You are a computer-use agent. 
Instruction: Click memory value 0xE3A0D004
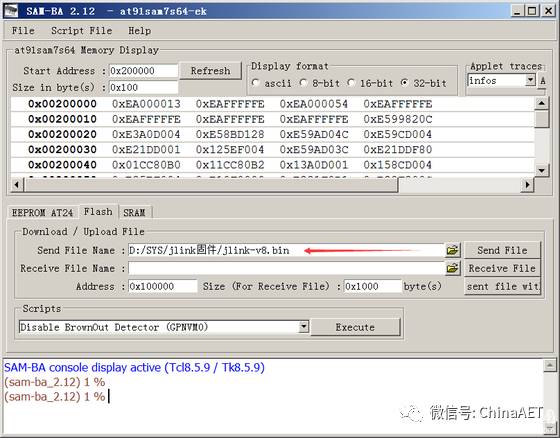click(x=146, y=134)
